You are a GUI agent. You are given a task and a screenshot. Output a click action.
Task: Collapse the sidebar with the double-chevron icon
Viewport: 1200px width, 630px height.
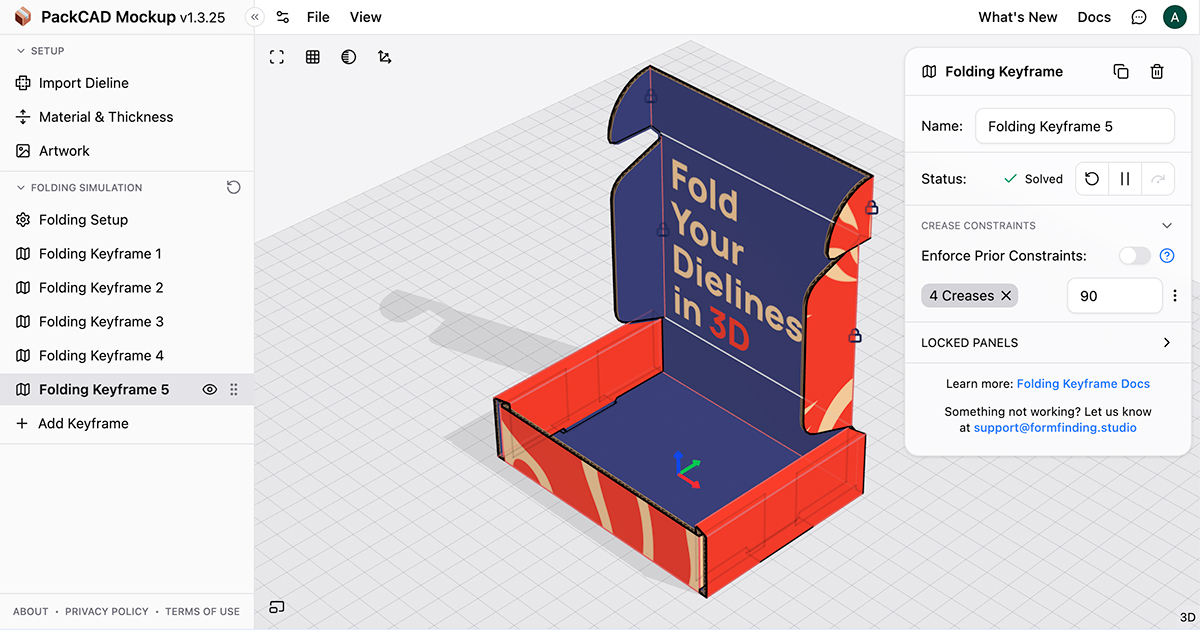(x=255, y=17)
